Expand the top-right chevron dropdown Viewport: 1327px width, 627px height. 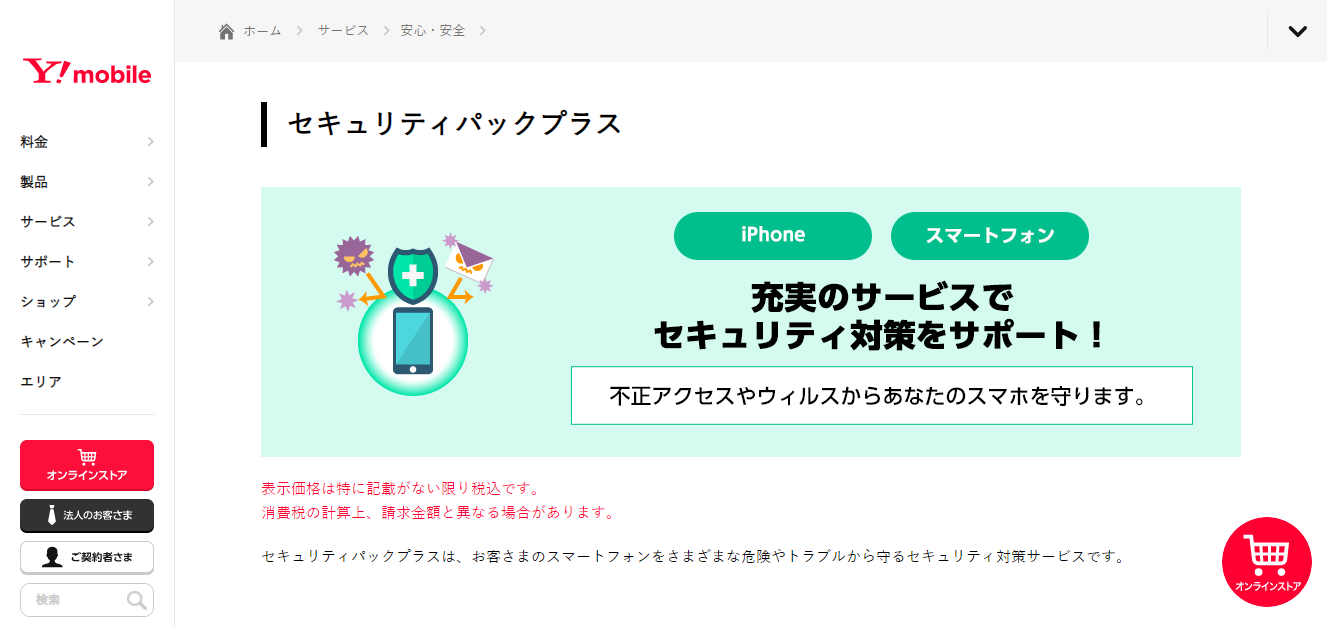pyautogui.click(x=1297, y=31)
